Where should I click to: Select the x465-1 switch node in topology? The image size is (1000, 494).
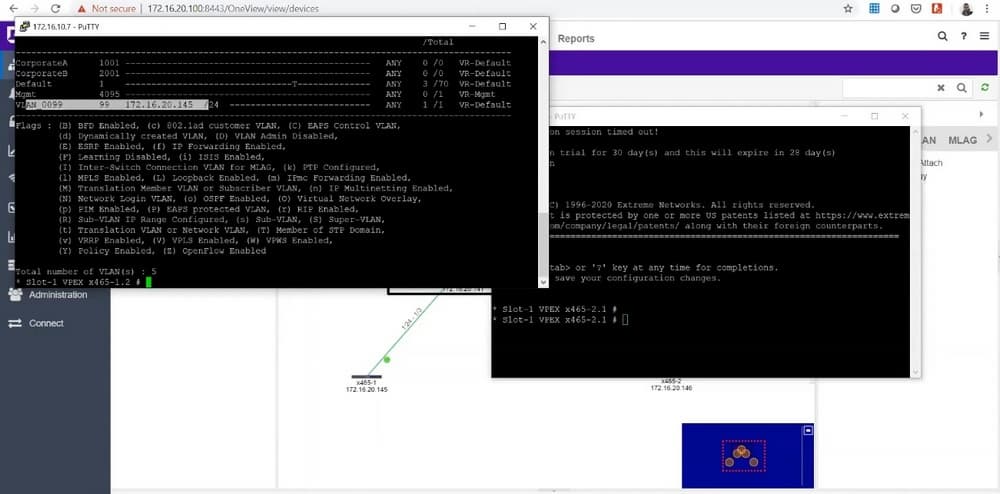point(367,377)
